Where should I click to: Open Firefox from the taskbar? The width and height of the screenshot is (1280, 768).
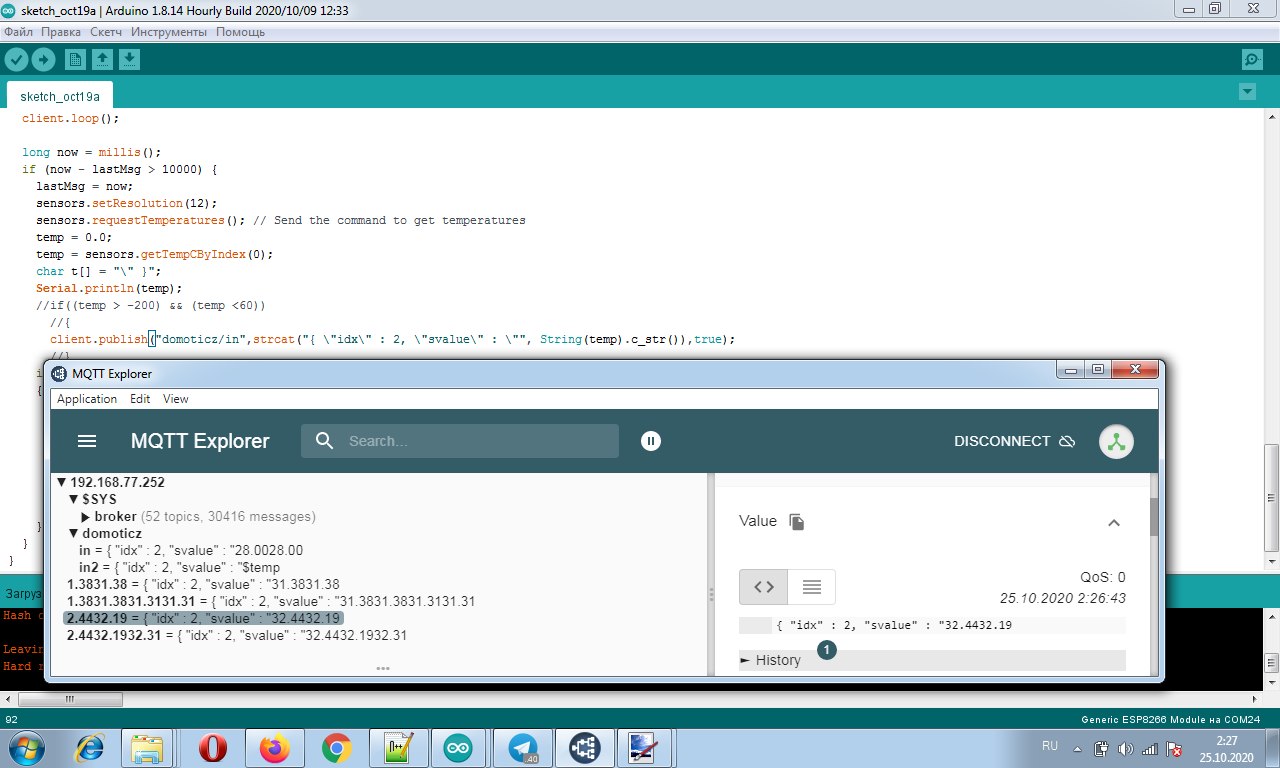tap(273, 747)
